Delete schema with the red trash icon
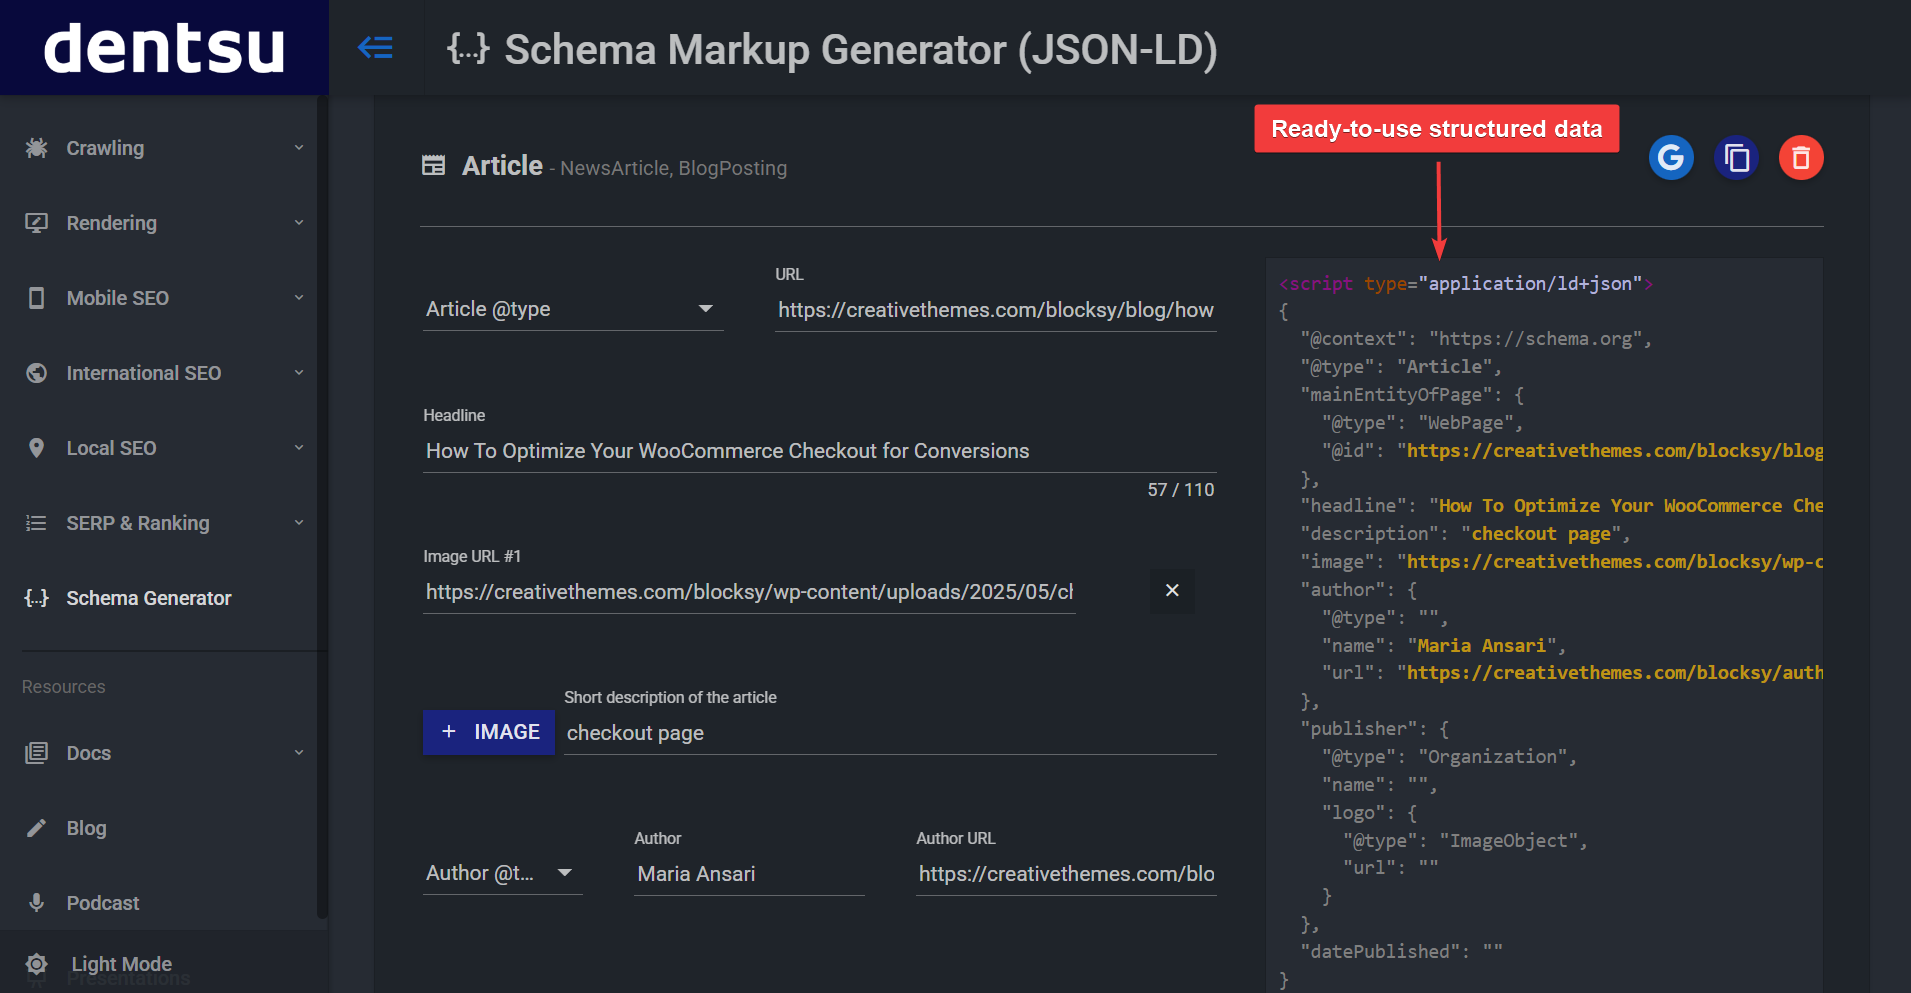This screenshot has width=1911, height=993. coord(1801,157)
